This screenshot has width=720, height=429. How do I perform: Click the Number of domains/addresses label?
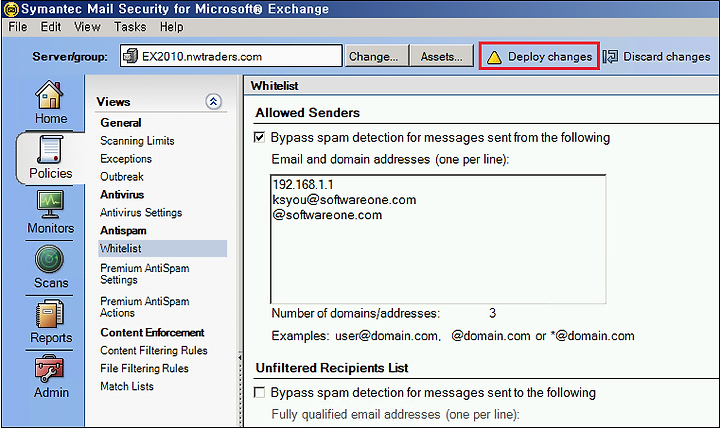tap(355, 313)
